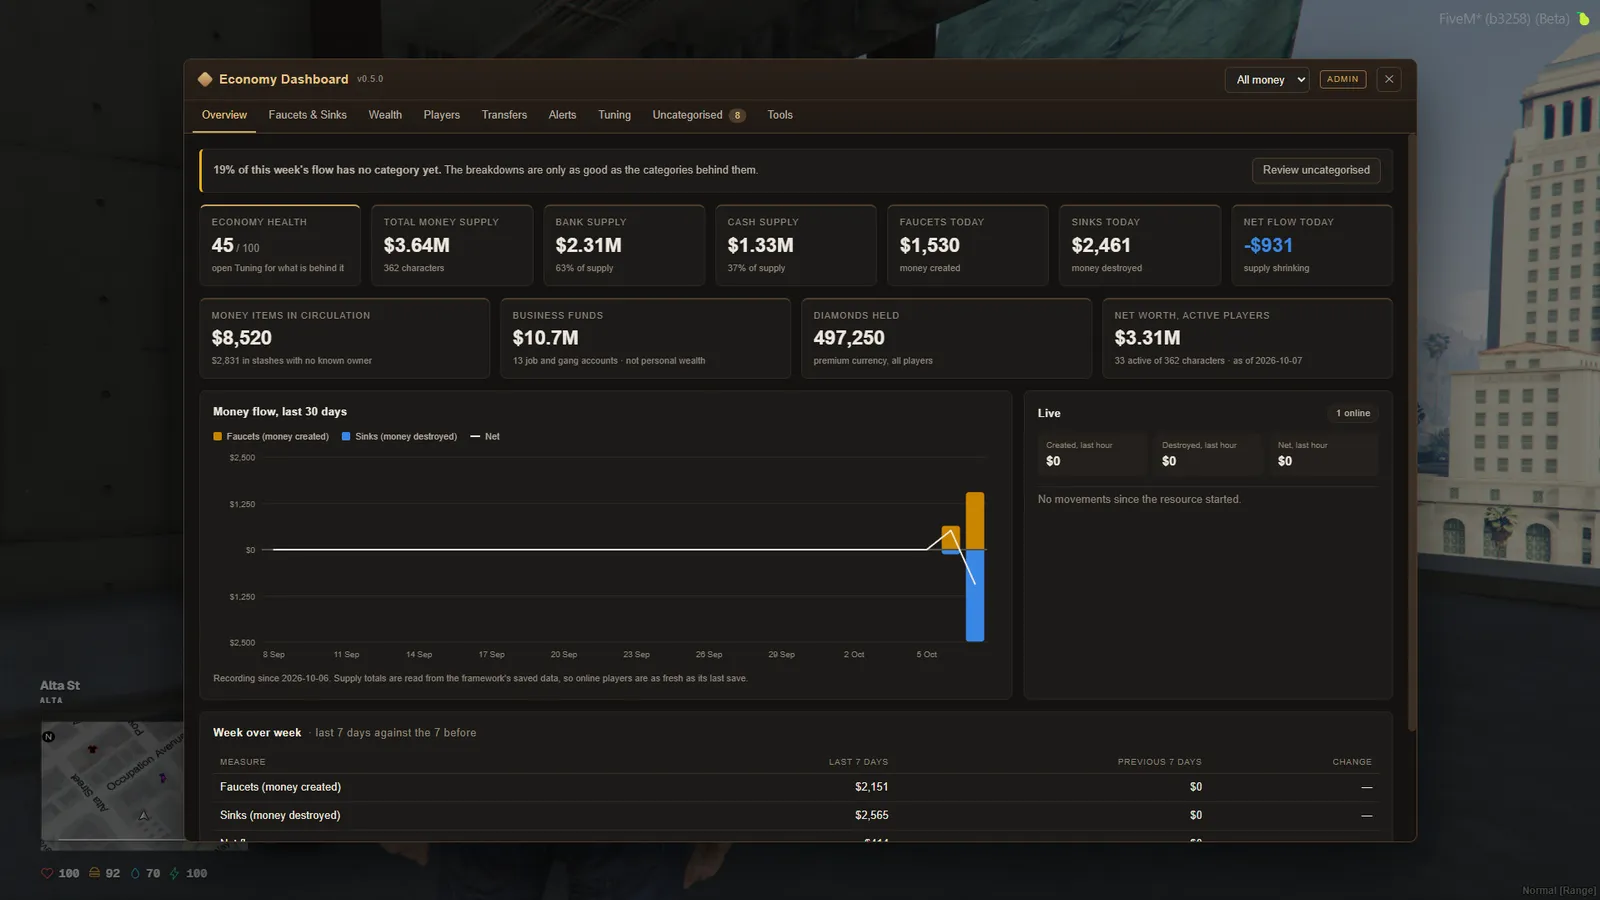Click the 1 online badge in Live panel
Viewport: 1600px width, 900px height.
[x=1353, y=413]
